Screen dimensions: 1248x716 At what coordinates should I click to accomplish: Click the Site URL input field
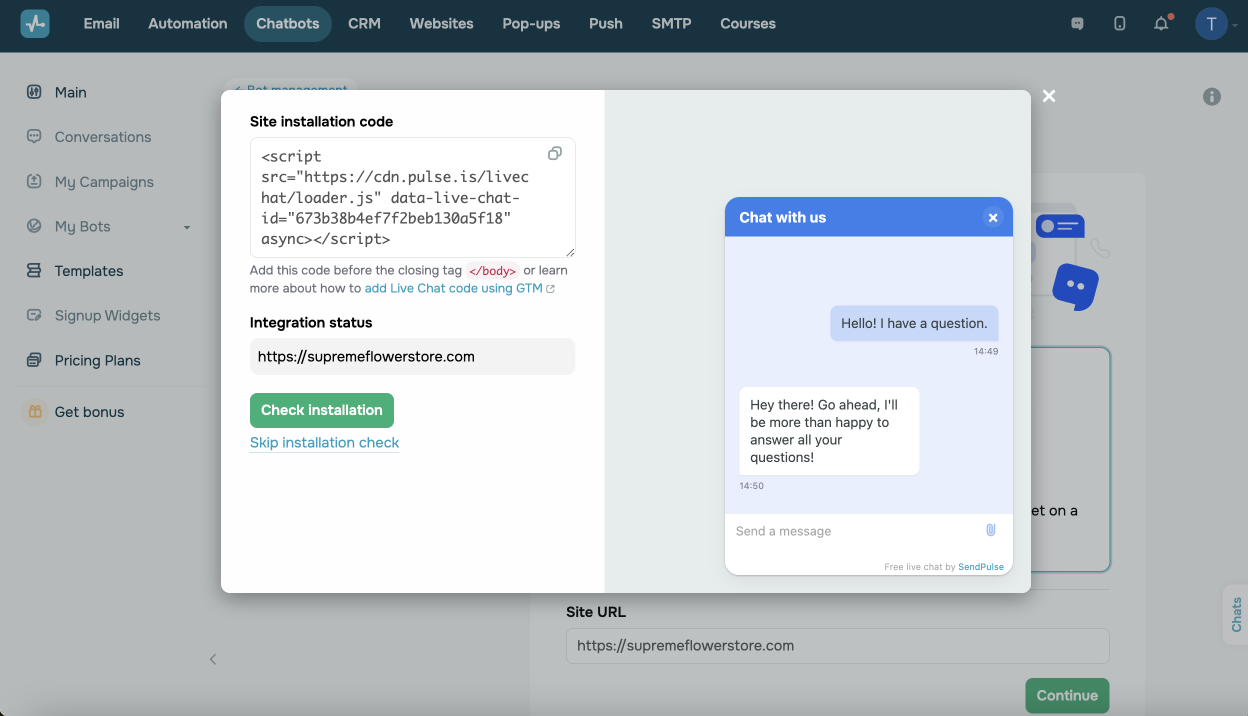tap(838, 646)
